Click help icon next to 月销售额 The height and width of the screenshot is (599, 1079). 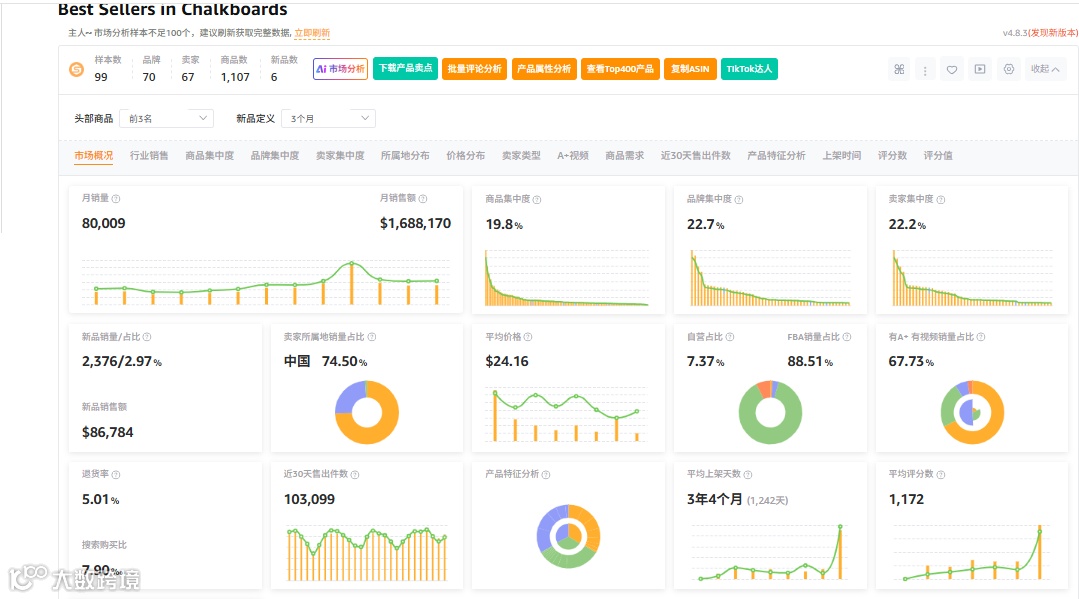423,198
